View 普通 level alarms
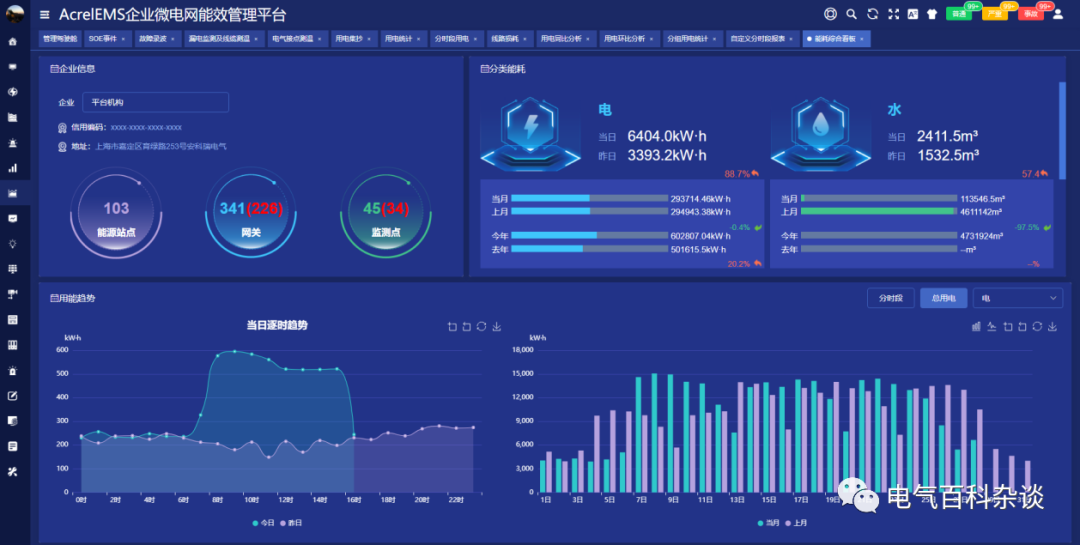1080x545 pixels. 959,14
